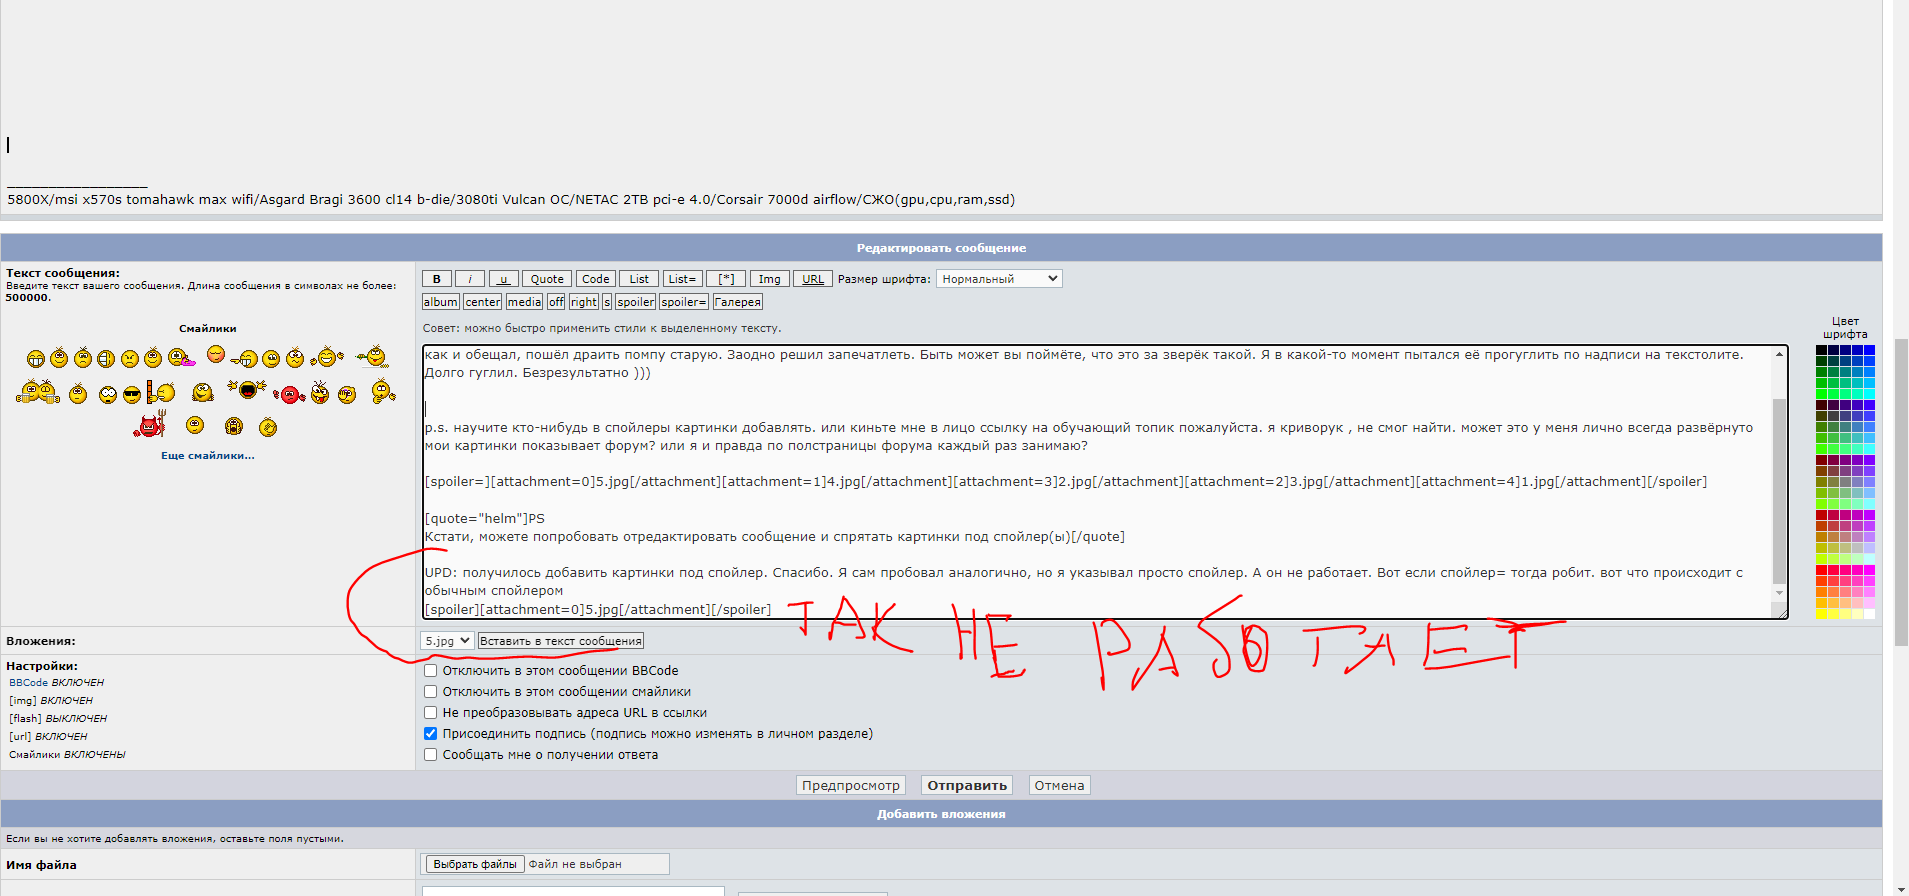Insert the [*] list item tag

pos(726,279)
